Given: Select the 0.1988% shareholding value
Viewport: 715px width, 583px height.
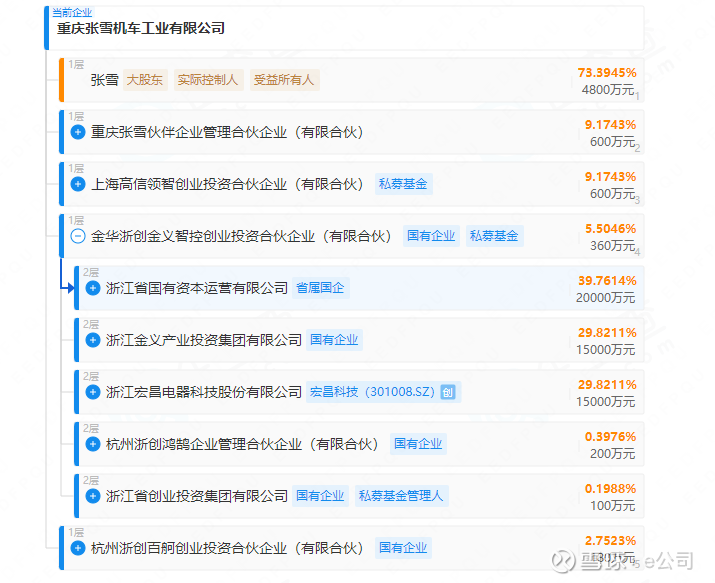Looking at the screenshot, I should point(611,489).
